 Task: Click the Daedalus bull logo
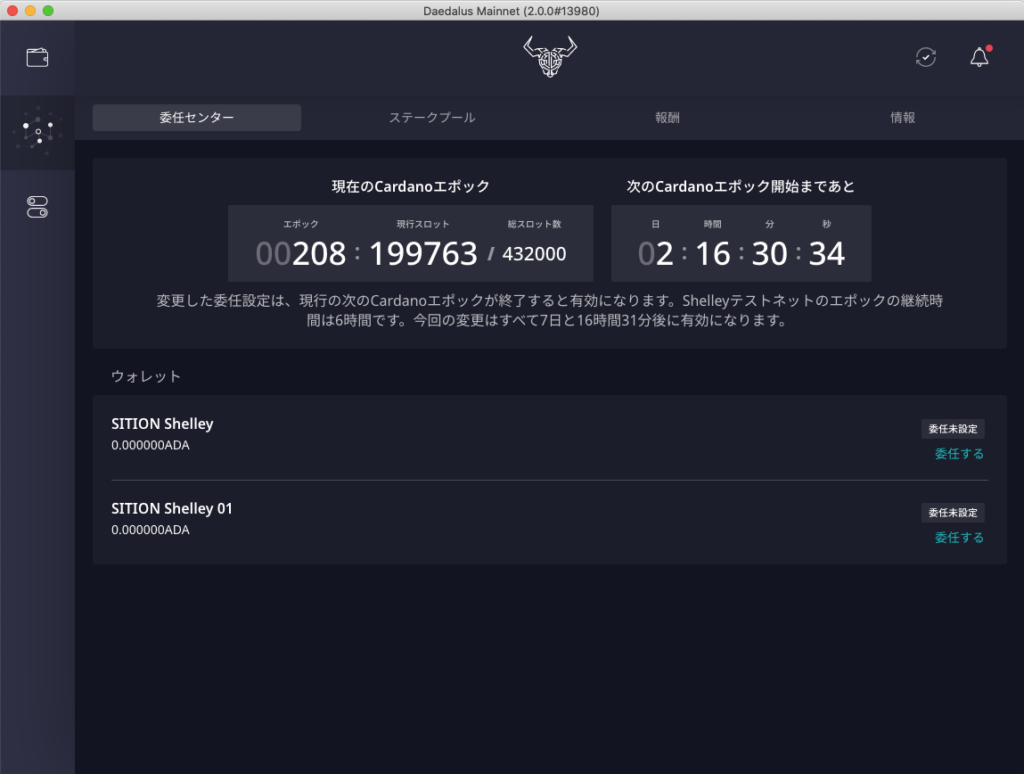click(550, 57)
